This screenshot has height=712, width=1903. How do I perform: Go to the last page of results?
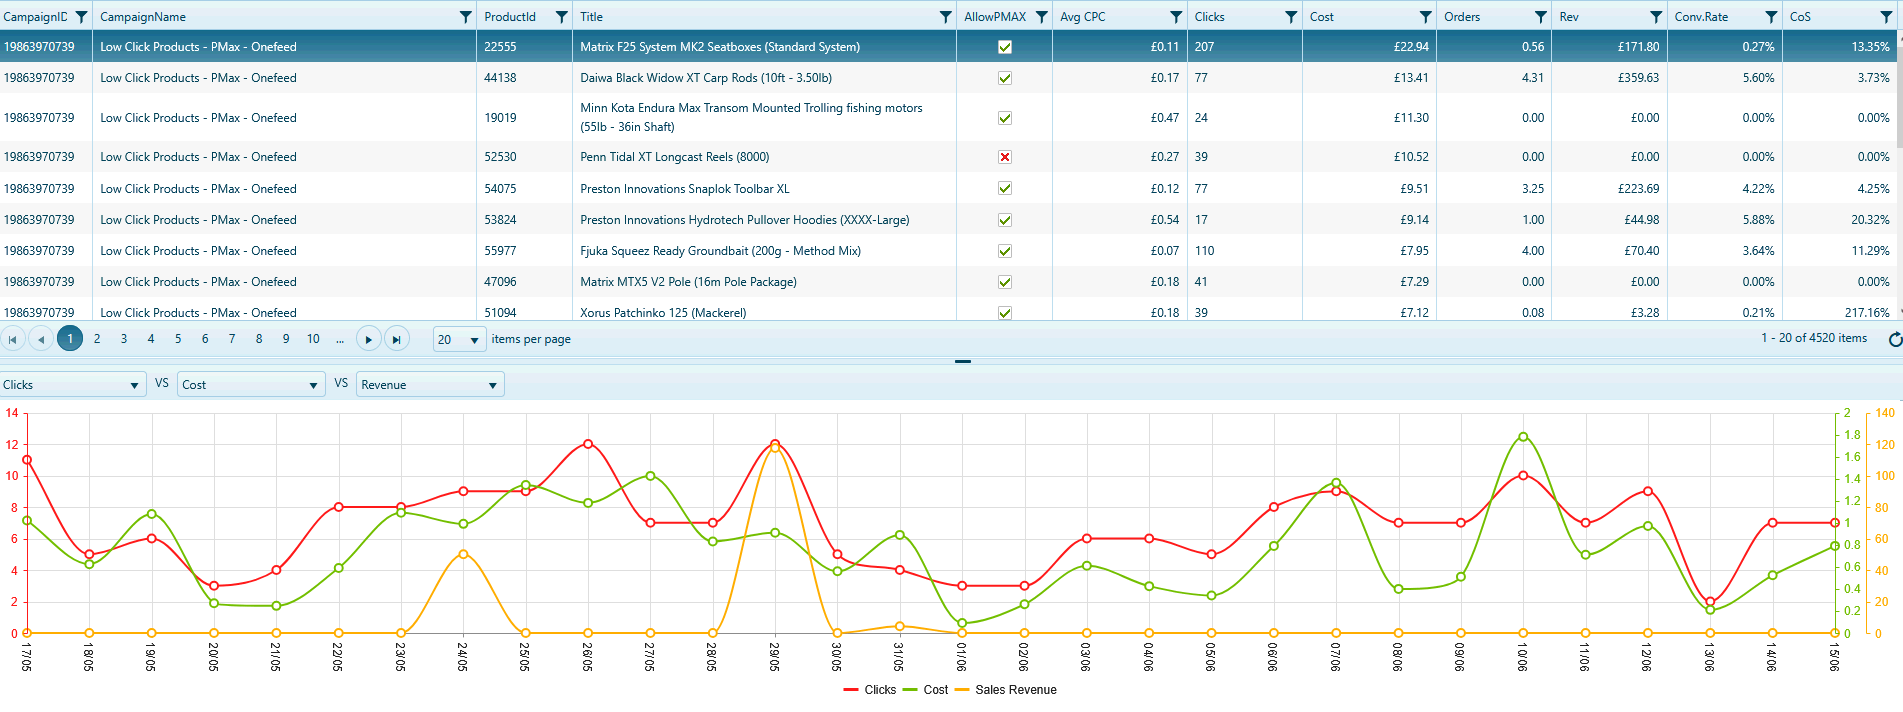tap(397, 339)
